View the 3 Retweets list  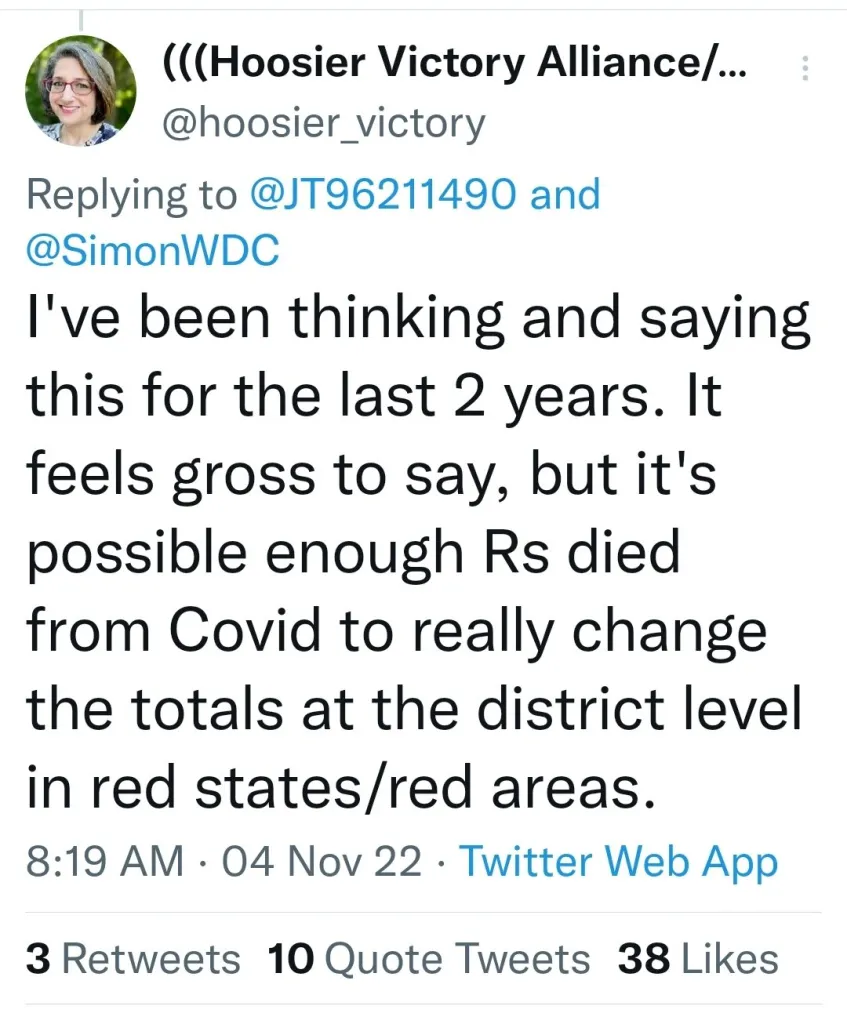pyautogui.click(x=133, y=959)
